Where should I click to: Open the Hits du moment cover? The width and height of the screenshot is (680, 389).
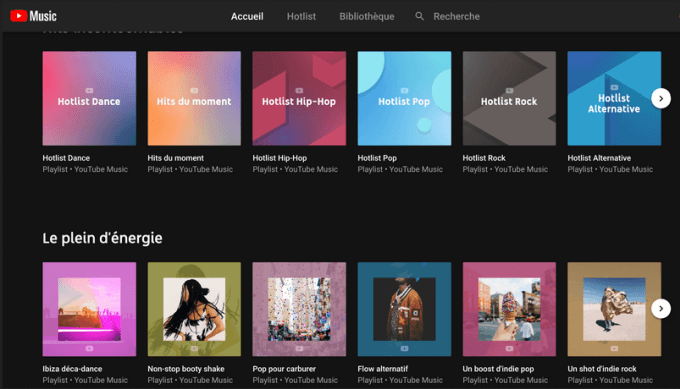(x=194, y=98)
